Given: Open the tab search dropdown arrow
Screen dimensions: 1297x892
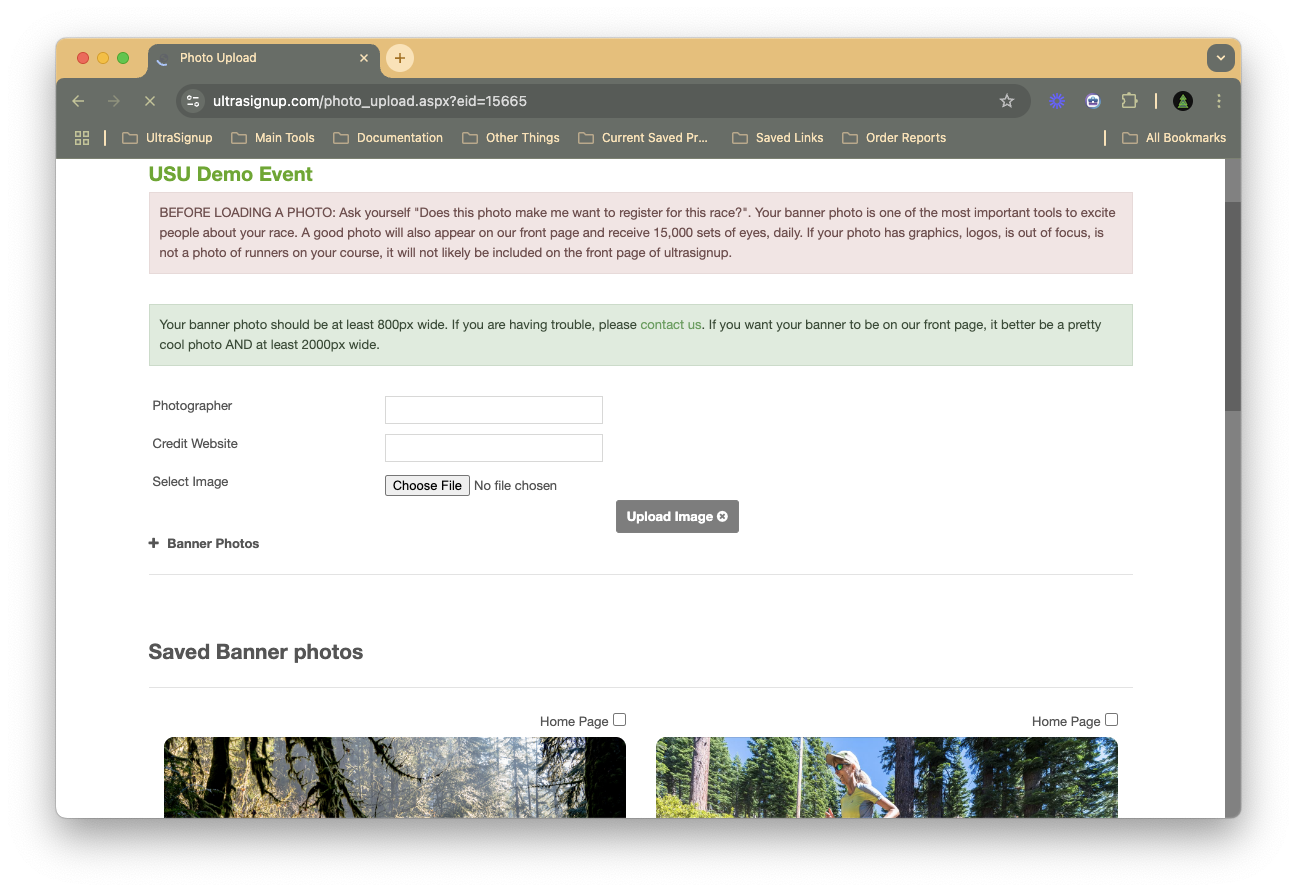Looking at the screenshot, I should click(x=1221, y=58).
